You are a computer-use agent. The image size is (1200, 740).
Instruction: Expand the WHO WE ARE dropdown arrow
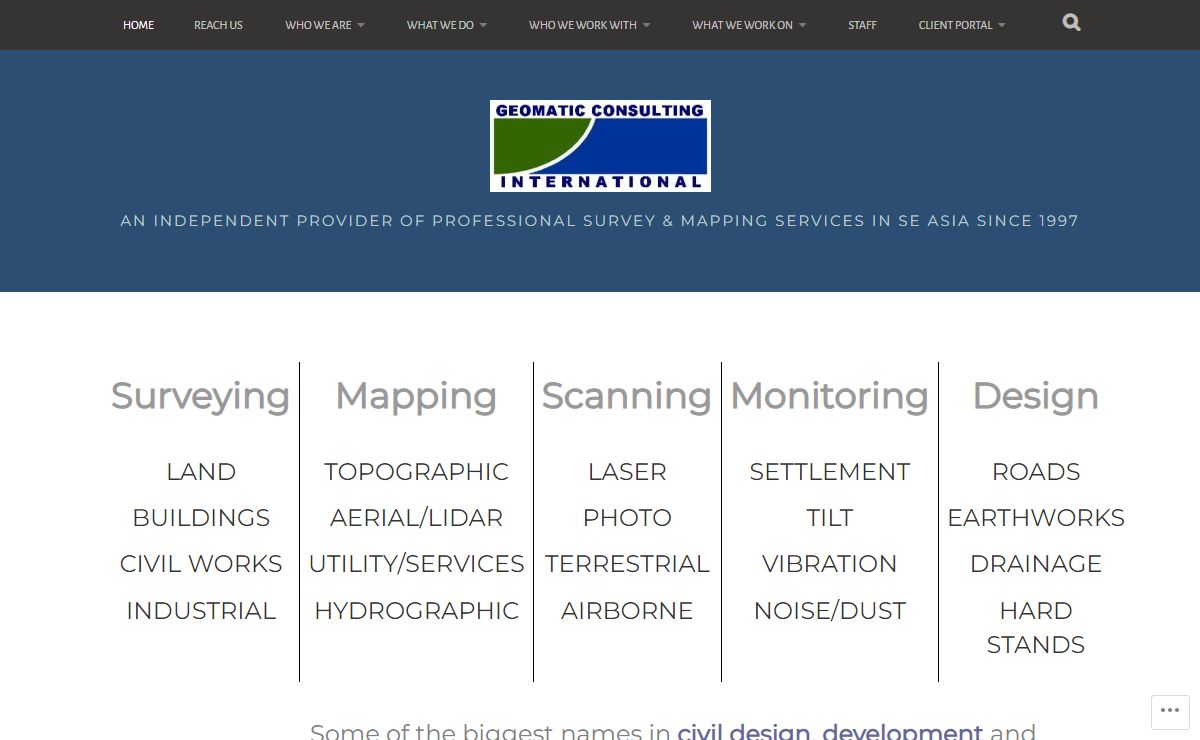[361, 26]
